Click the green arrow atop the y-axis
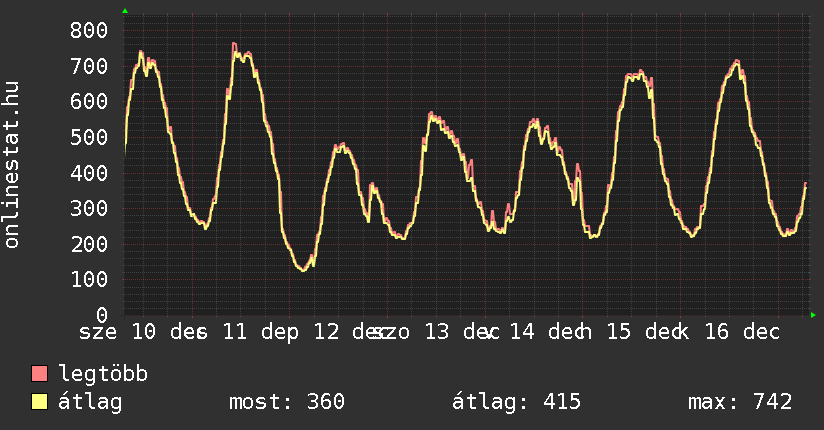This screenshot has width=824, height=430. click(125, 10)
